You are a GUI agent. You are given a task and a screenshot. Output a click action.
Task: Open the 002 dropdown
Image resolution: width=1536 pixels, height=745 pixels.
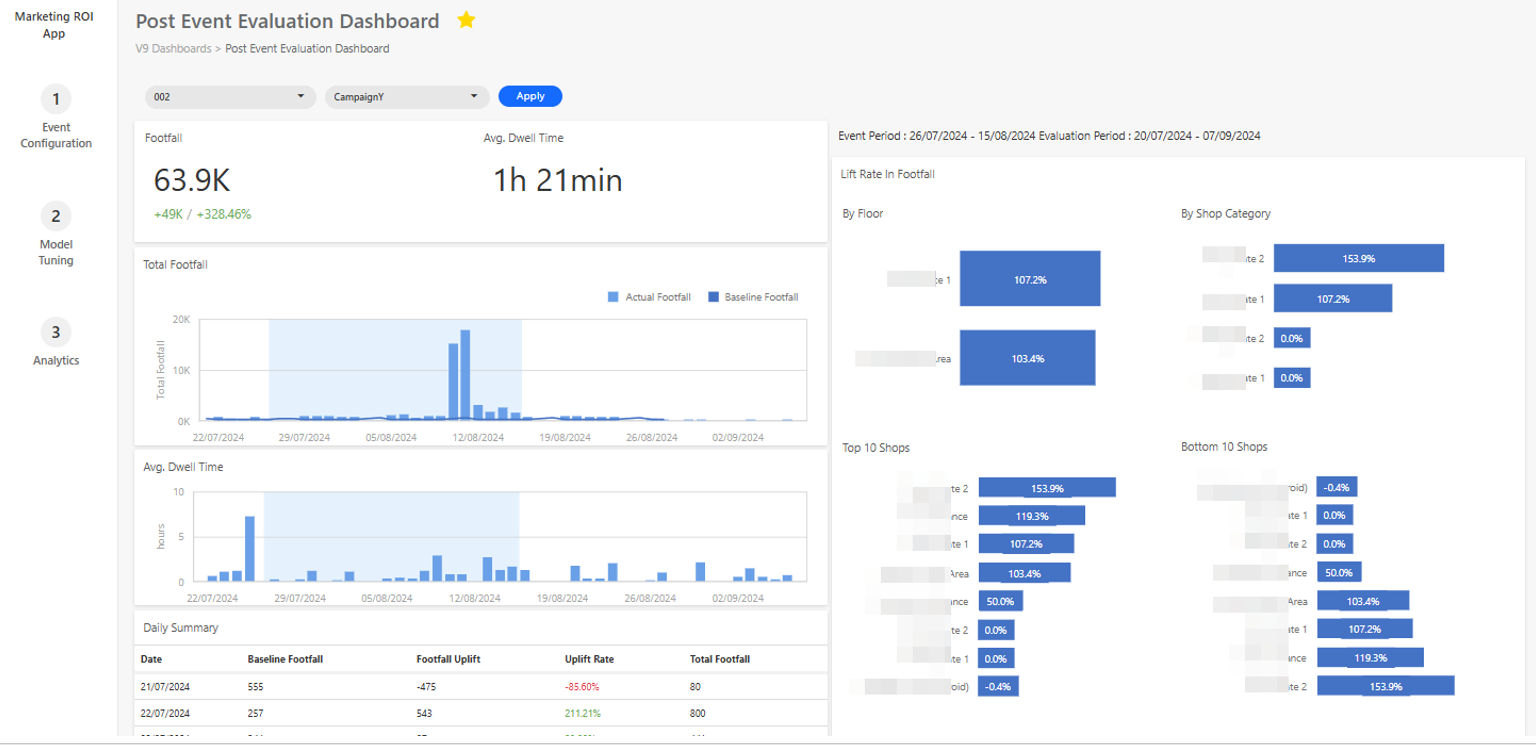click(x=230, y=97)
